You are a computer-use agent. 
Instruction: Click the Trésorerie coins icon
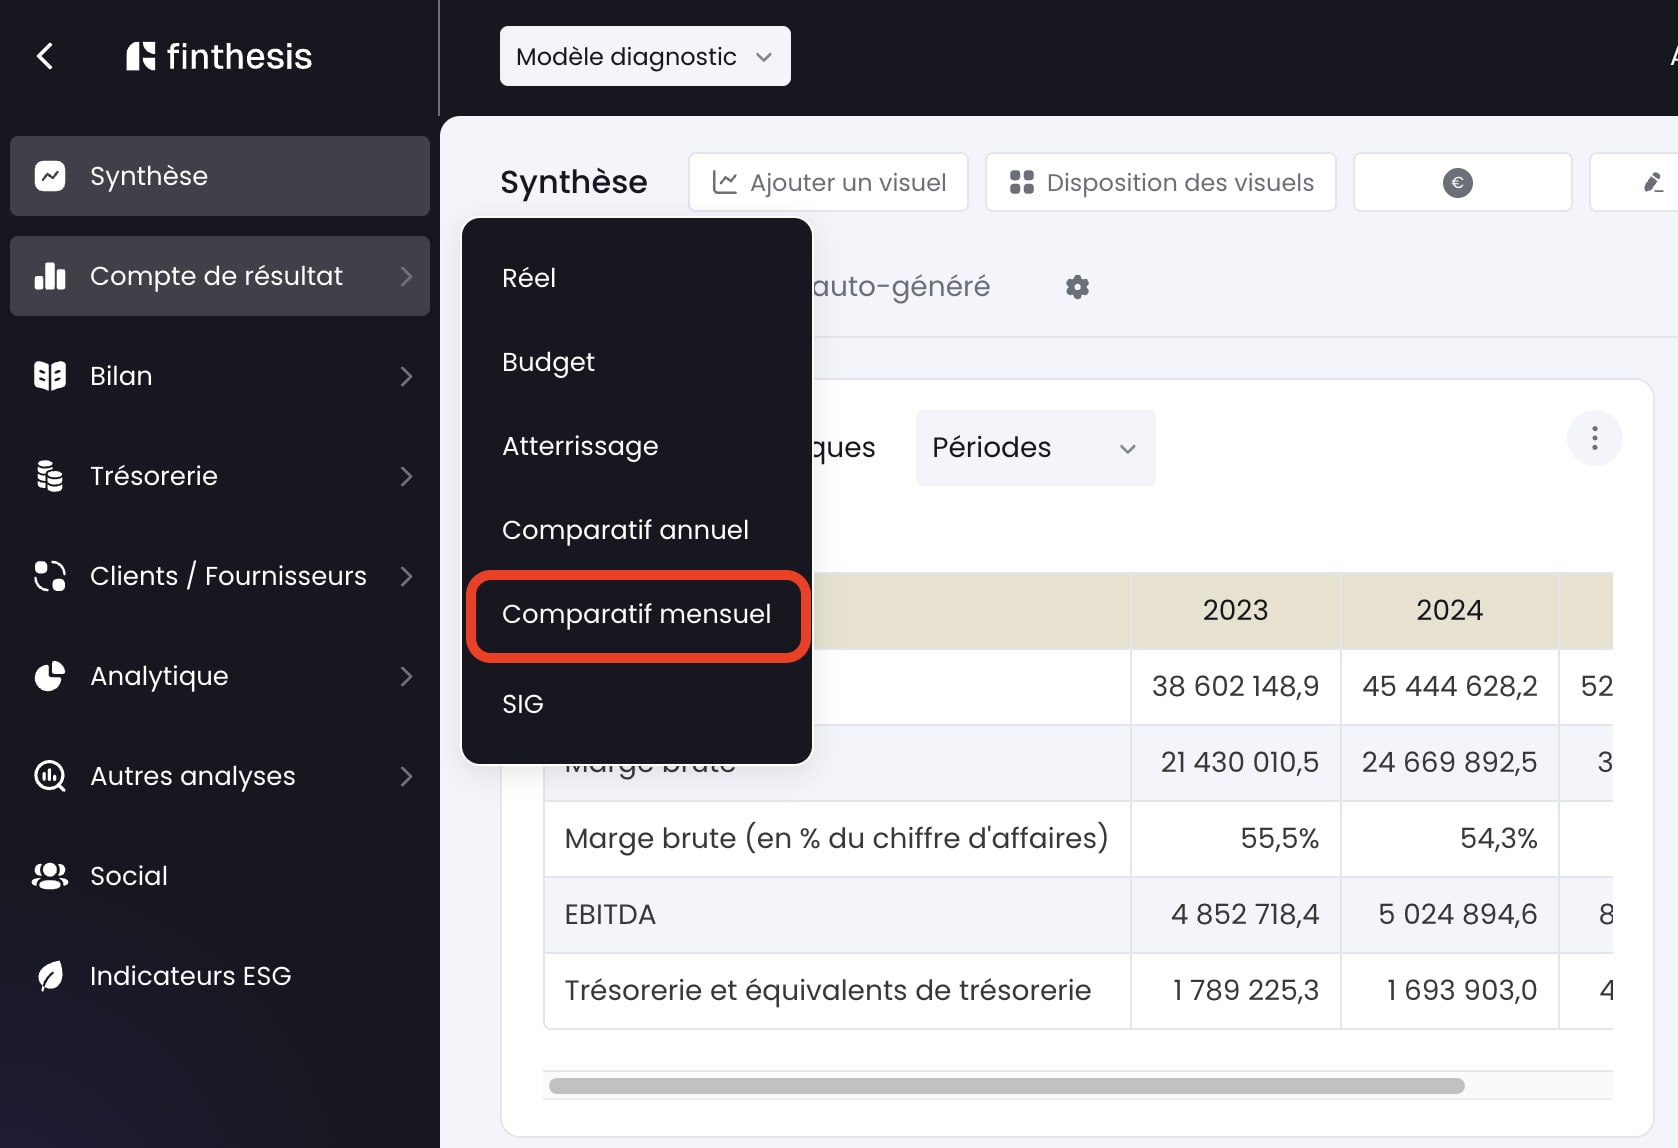click(48, 476)
